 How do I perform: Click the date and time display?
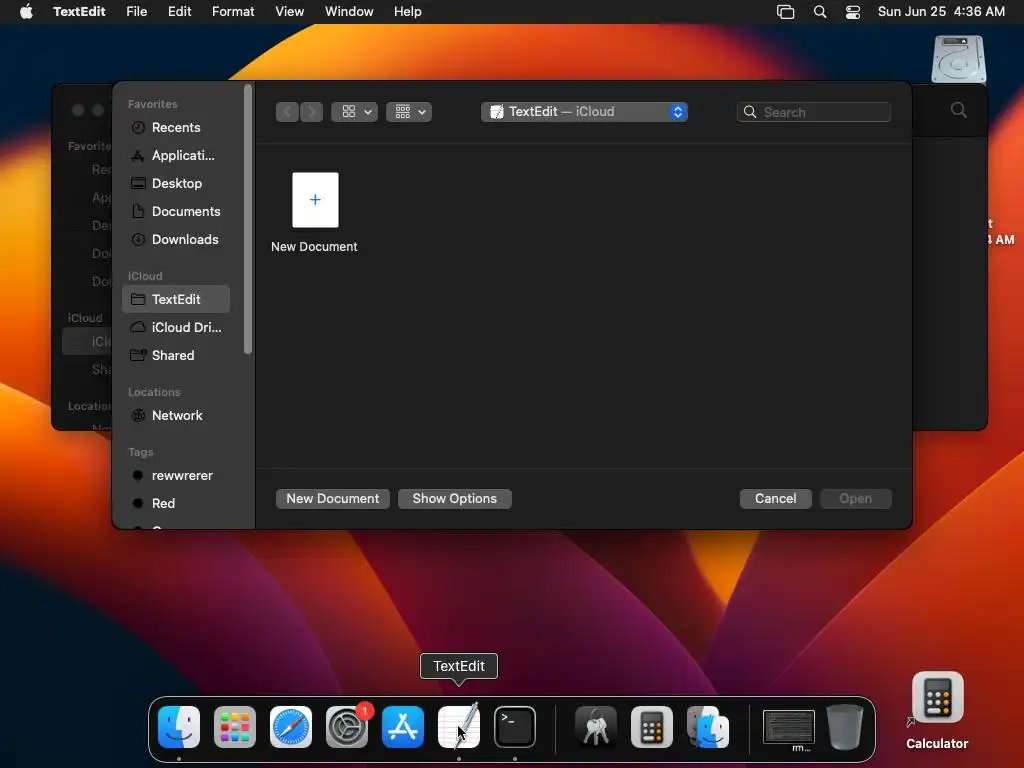(941, 11)
